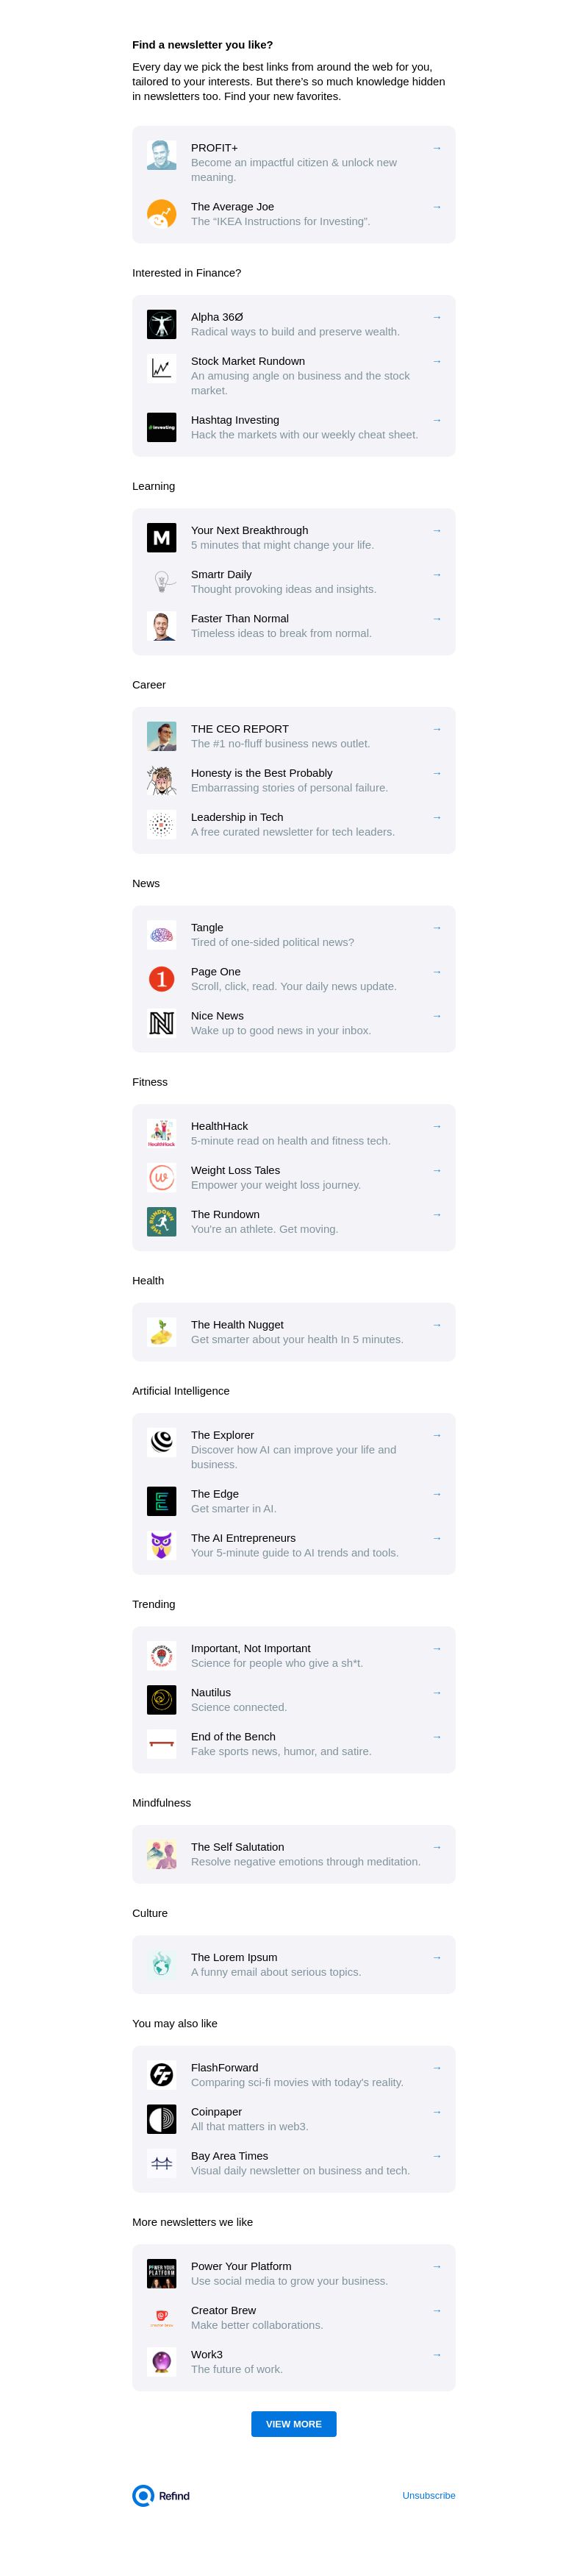
Task: Click the Nautilus newsletter thumbnail
Action: click(x=161, y=1700)
